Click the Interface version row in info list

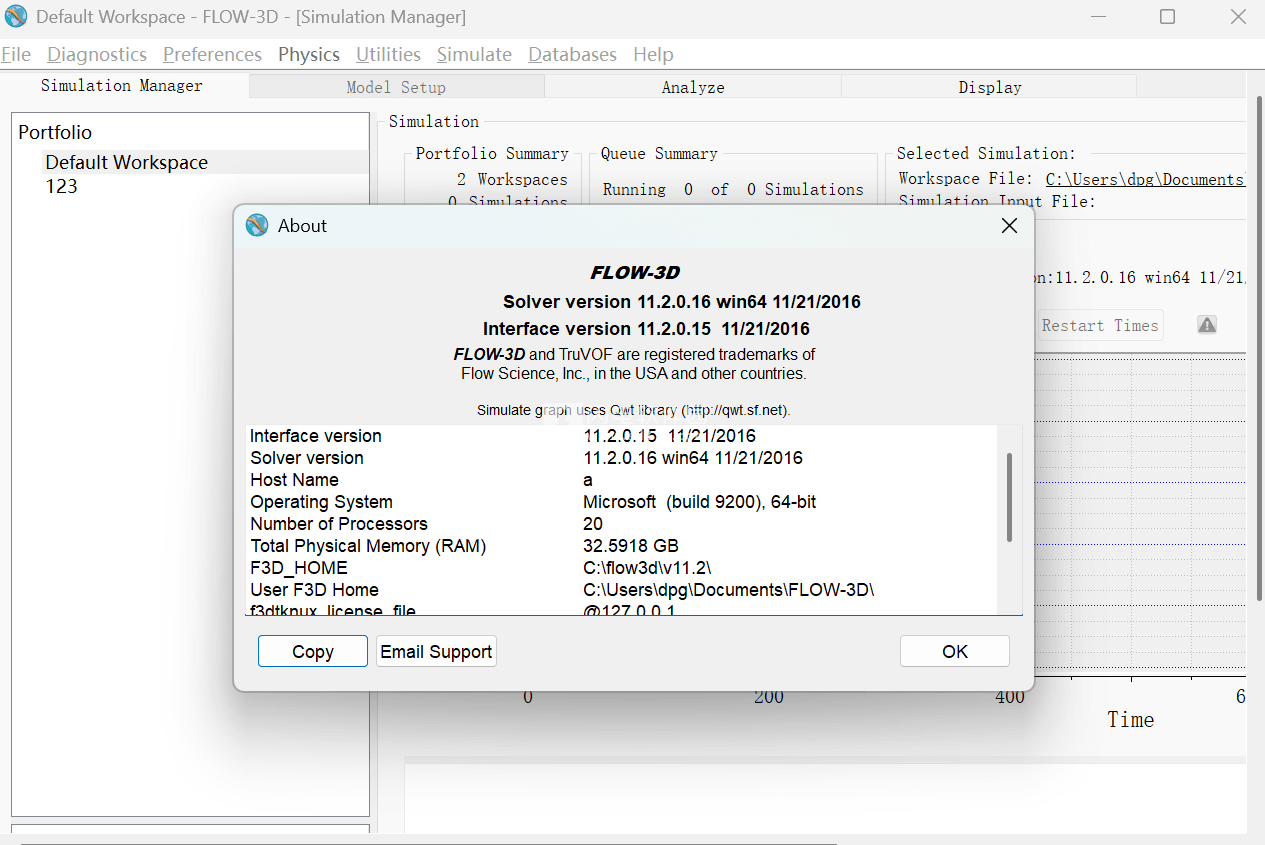tap(621, 436)
